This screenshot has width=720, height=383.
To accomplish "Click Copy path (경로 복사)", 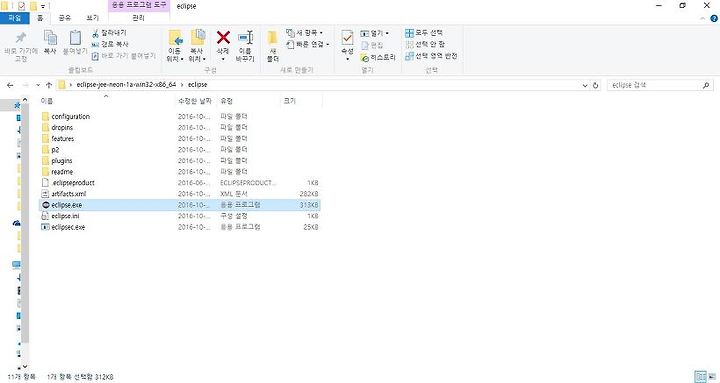I will 110,44.
